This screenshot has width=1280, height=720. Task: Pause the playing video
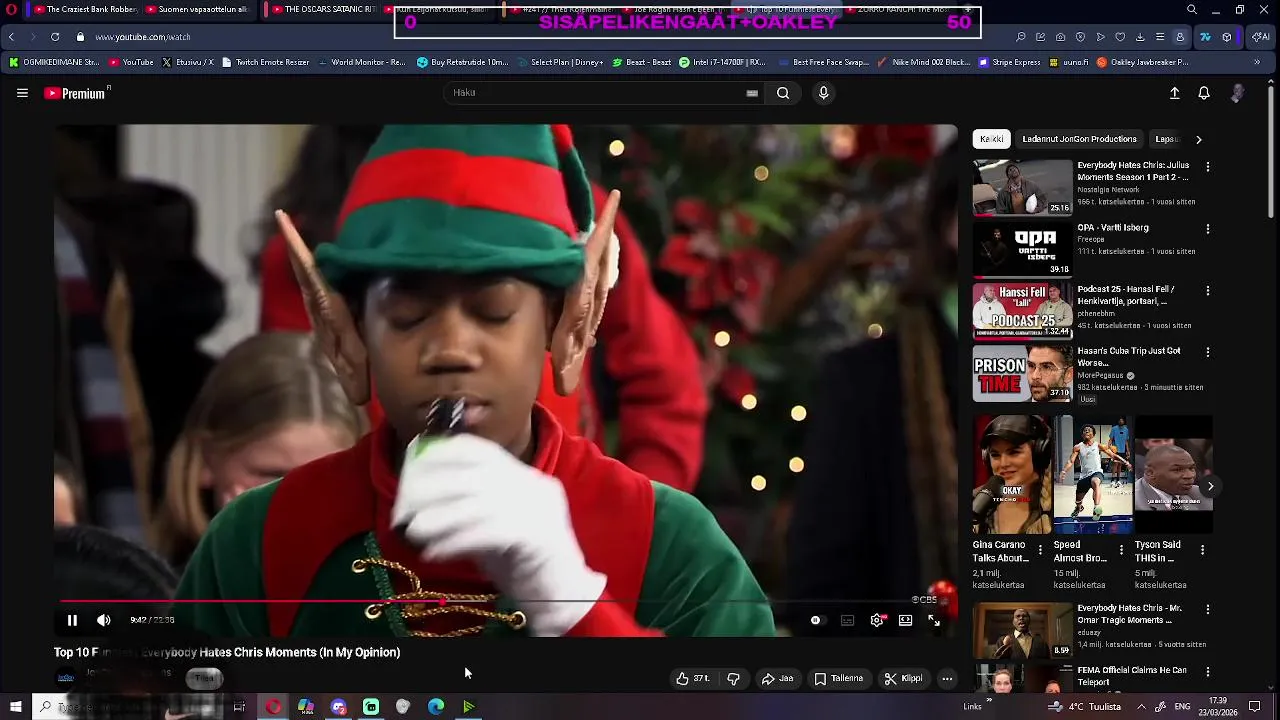coord(72,620)
